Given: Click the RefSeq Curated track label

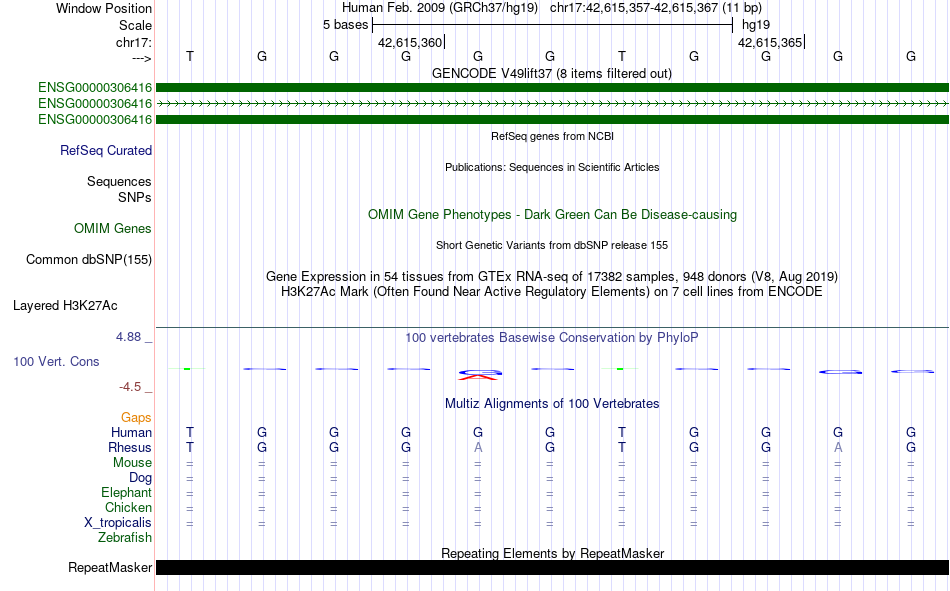Looking at the screenshot, I should point(105,150).
